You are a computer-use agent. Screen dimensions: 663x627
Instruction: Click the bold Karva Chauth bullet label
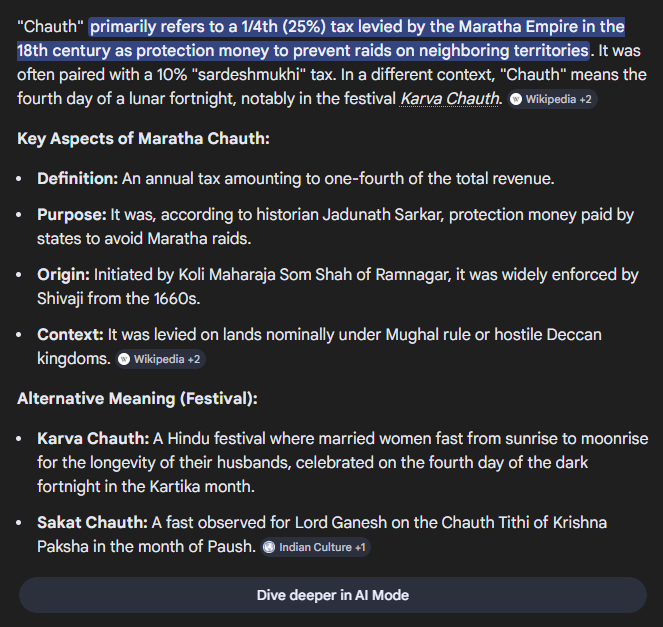coord(92,439)
